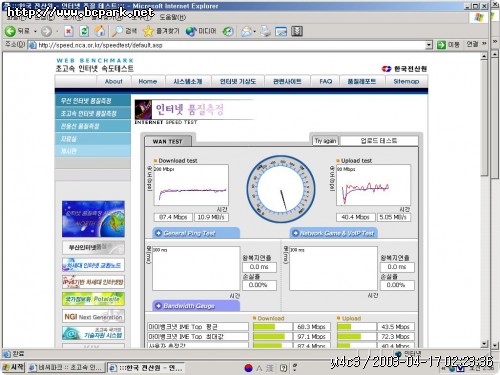The height and width of the screenshot is (375, 500).
Task: Click the page scrollbar up arrow
Action: pos(485,56)
